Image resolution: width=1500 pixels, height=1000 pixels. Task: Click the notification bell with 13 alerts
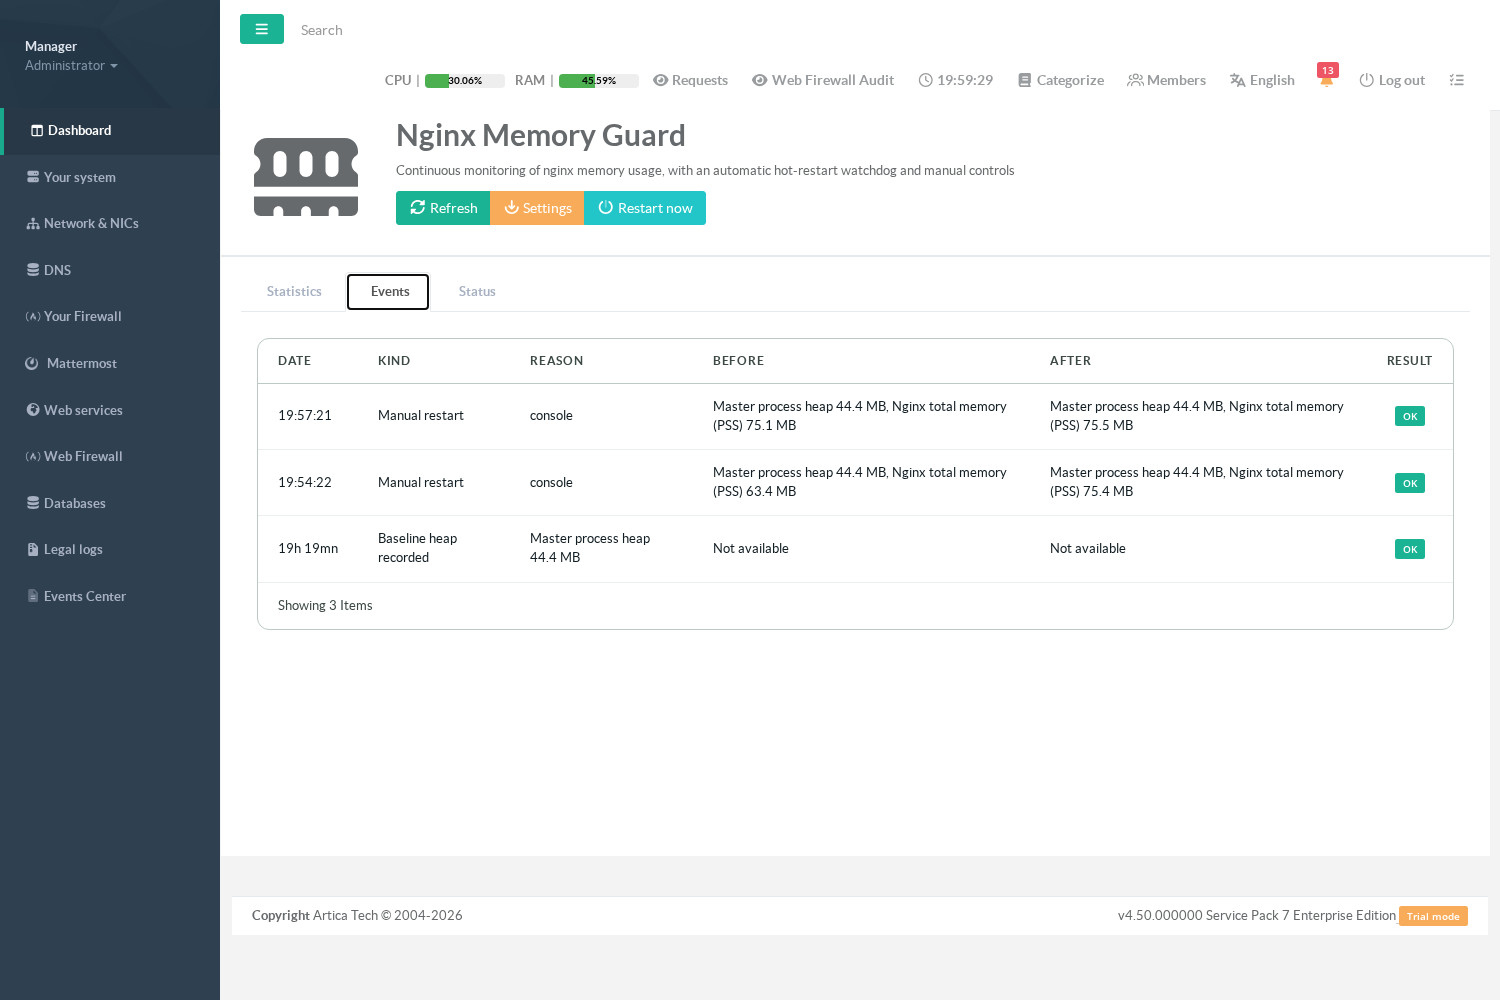click(1327, 78)
